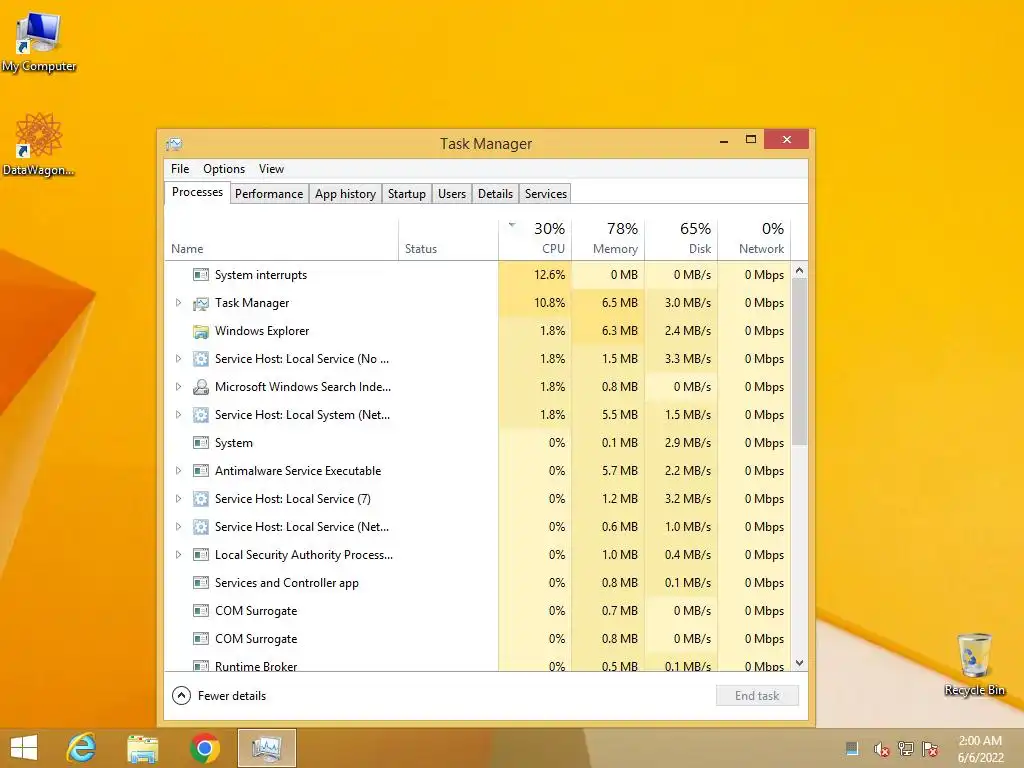Click the process list scrollbar thumb

(799, 362)
